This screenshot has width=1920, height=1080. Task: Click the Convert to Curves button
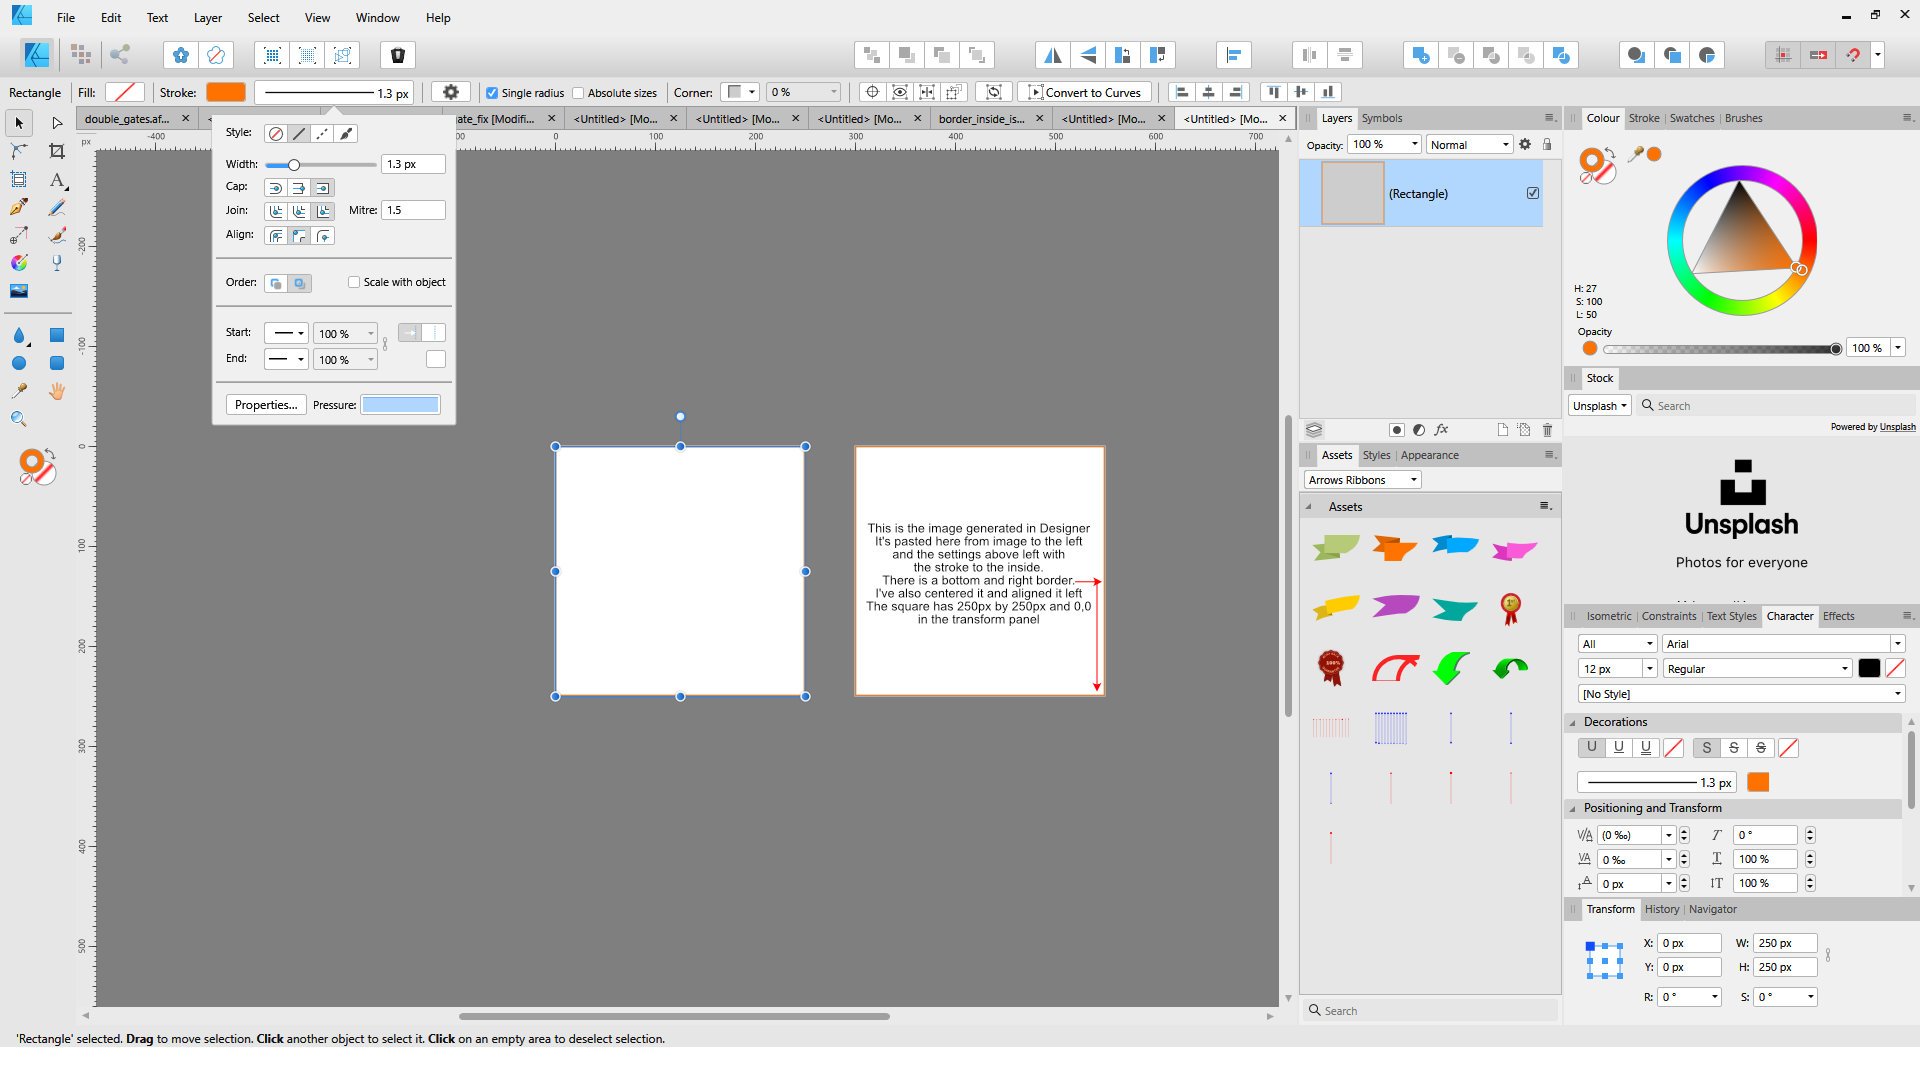click(x=1085, y=92)
